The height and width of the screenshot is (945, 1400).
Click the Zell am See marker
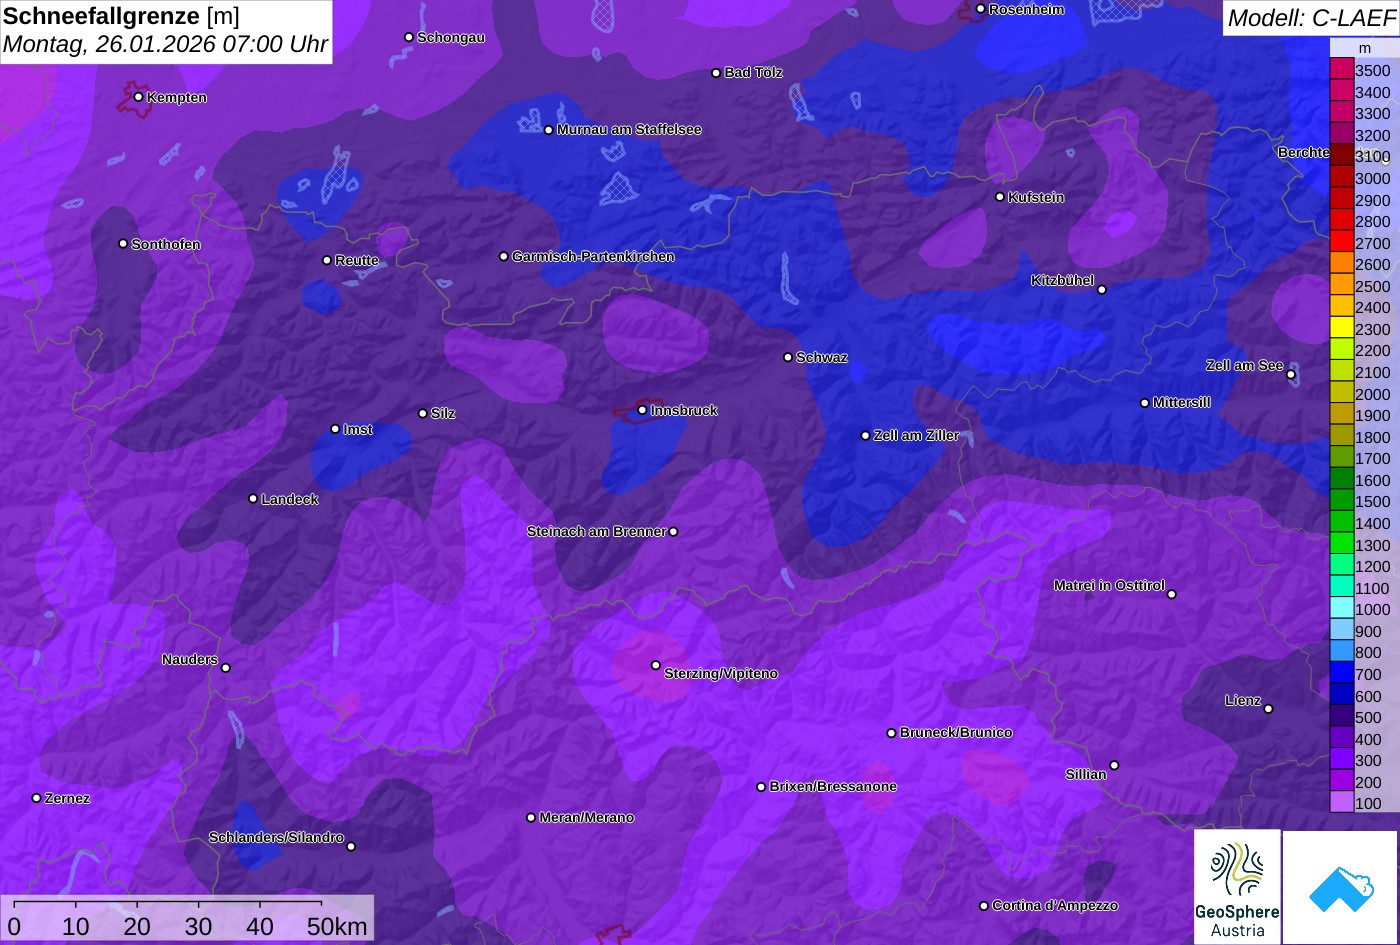[1291, 375]
